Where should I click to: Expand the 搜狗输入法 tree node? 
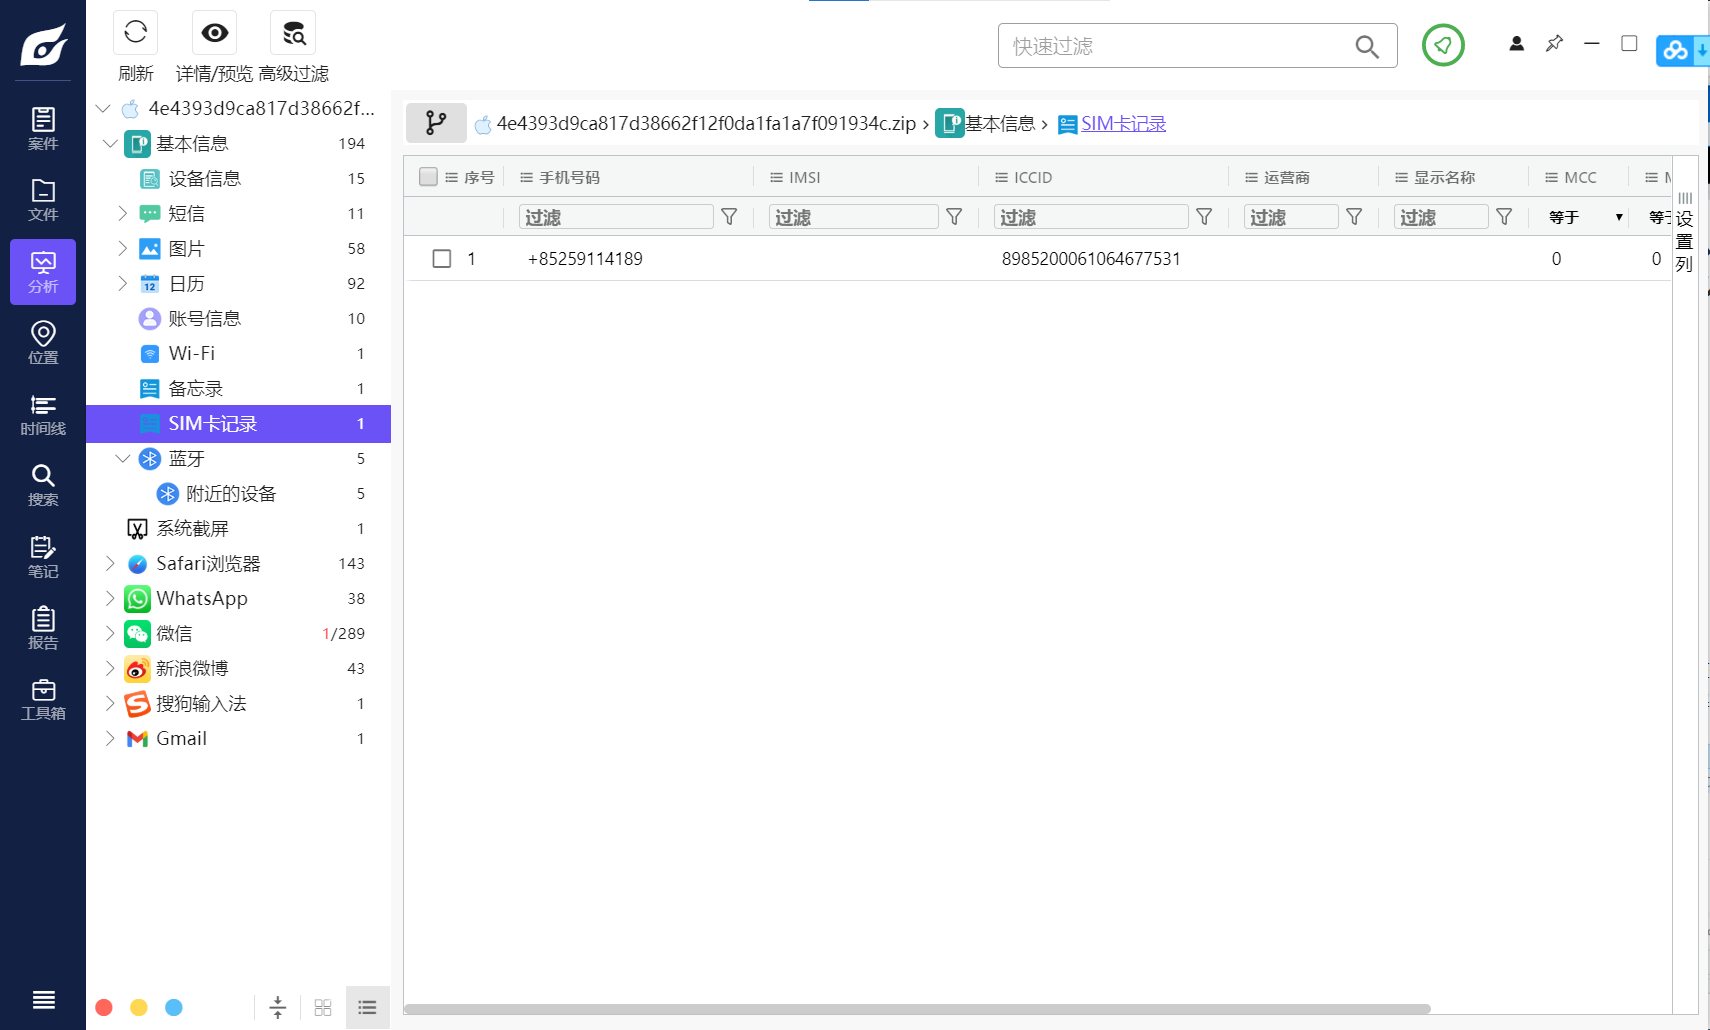coord(110,703)
